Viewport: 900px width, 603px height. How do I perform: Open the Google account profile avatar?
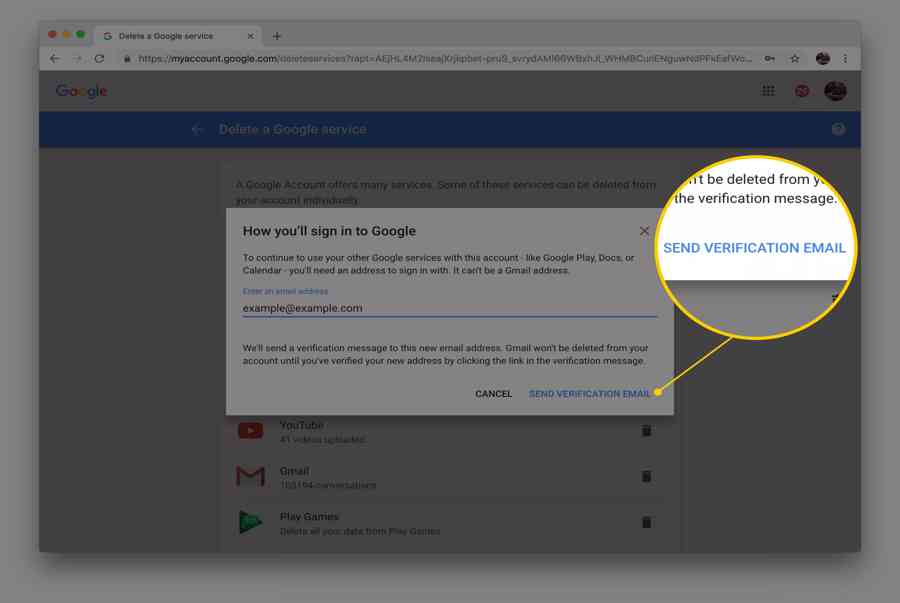[x=835, y=91]
